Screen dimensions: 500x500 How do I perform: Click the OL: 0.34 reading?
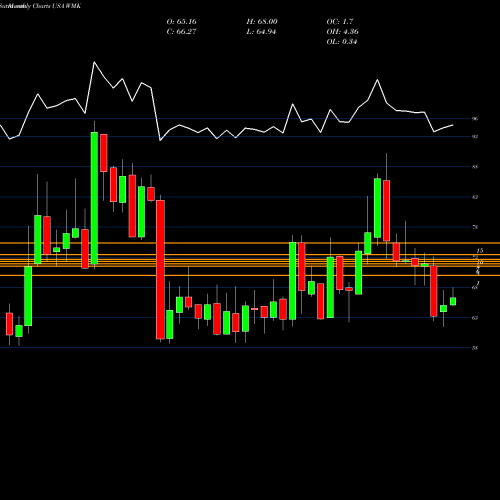(342, 42)
